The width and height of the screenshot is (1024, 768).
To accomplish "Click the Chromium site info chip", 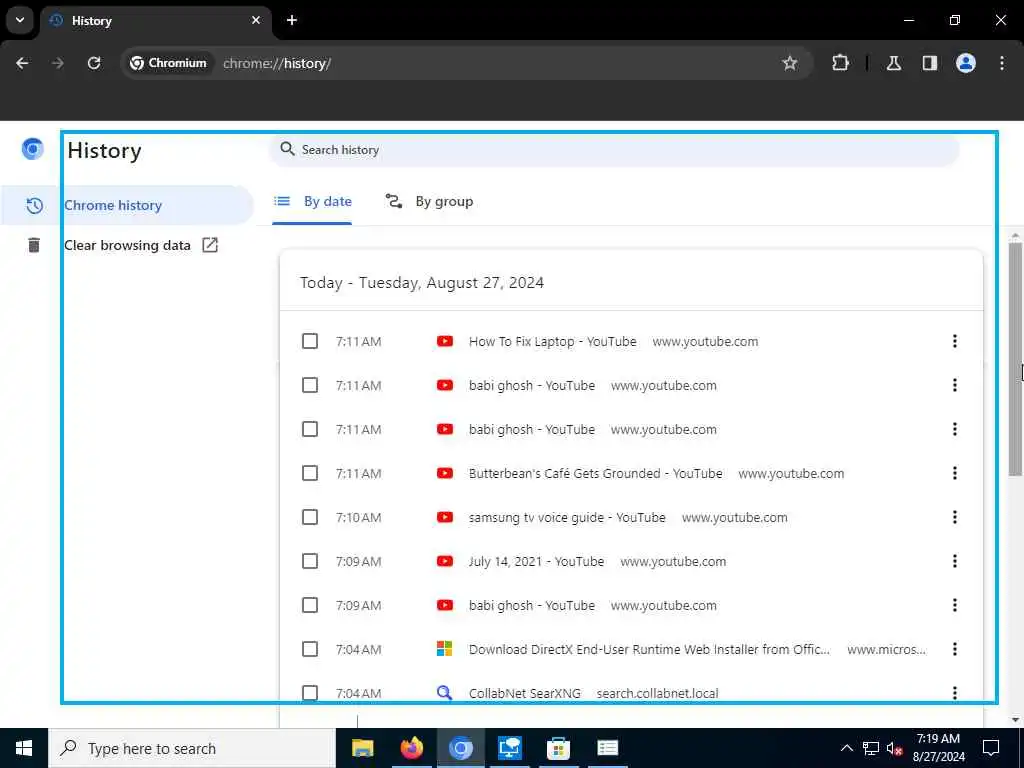I will click(168, 63).
